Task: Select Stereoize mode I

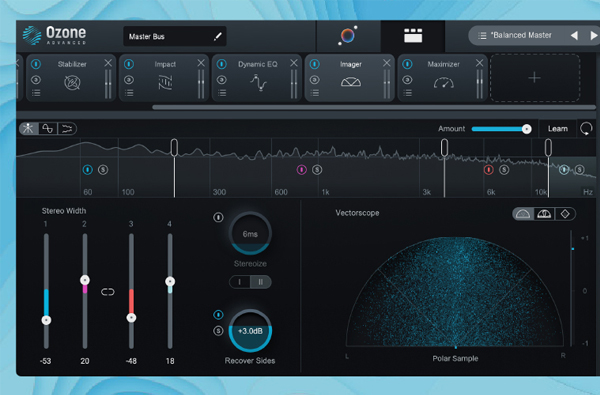Action: (x=240, y=282)
